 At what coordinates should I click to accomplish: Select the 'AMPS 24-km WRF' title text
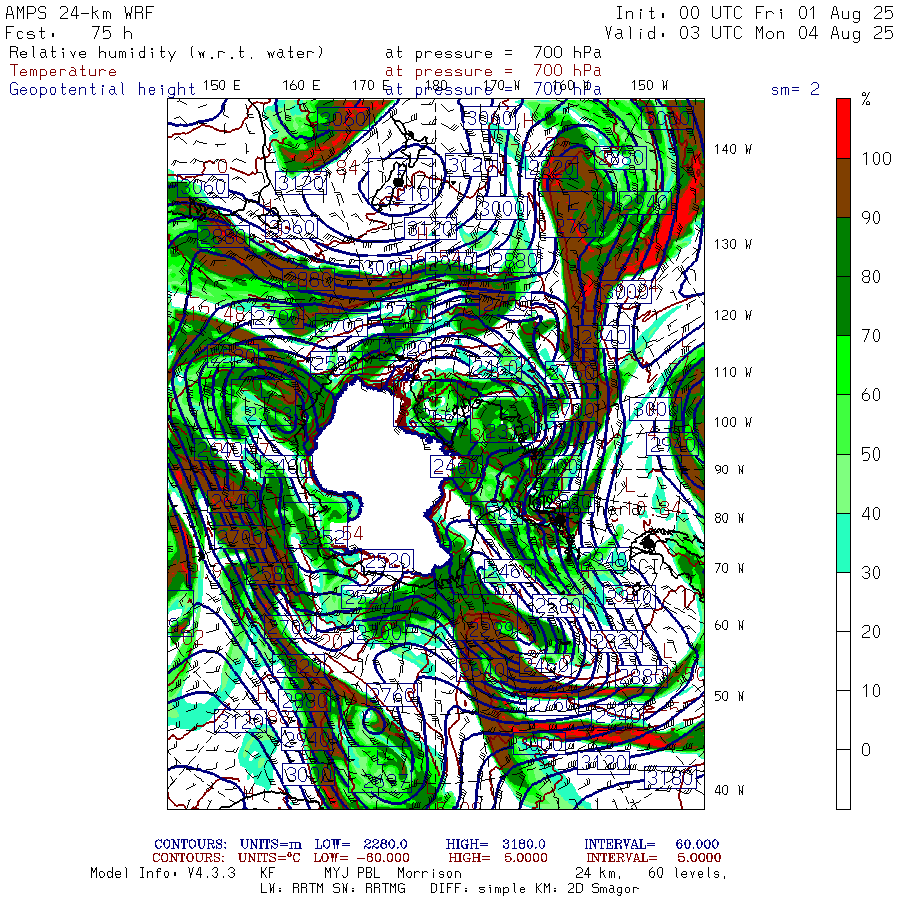79,13
